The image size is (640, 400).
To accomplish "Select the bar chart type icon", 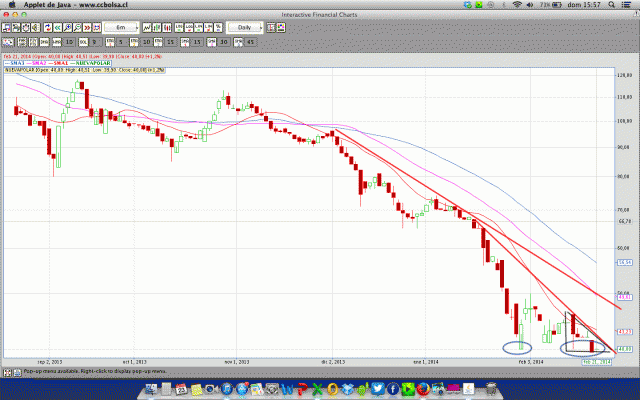I will [x=157, y=27].
